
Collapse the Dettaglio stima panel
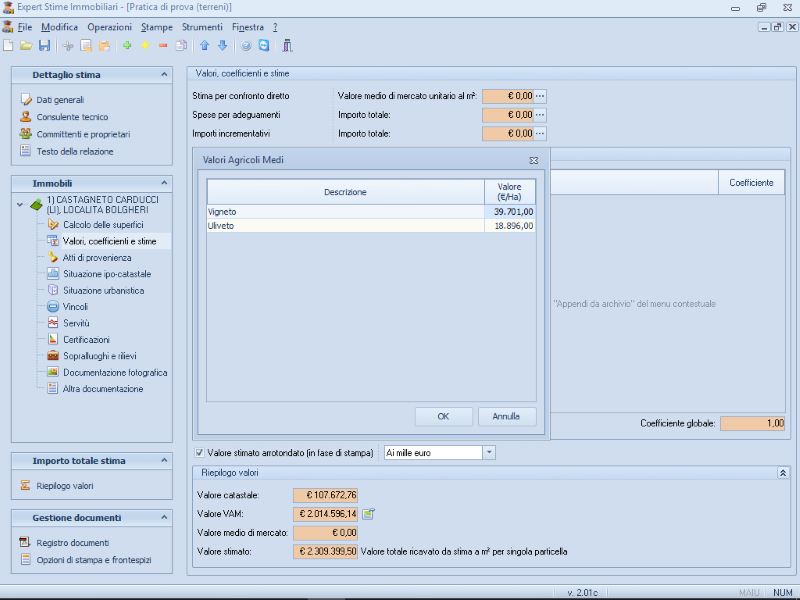click(x=164, y=74)
